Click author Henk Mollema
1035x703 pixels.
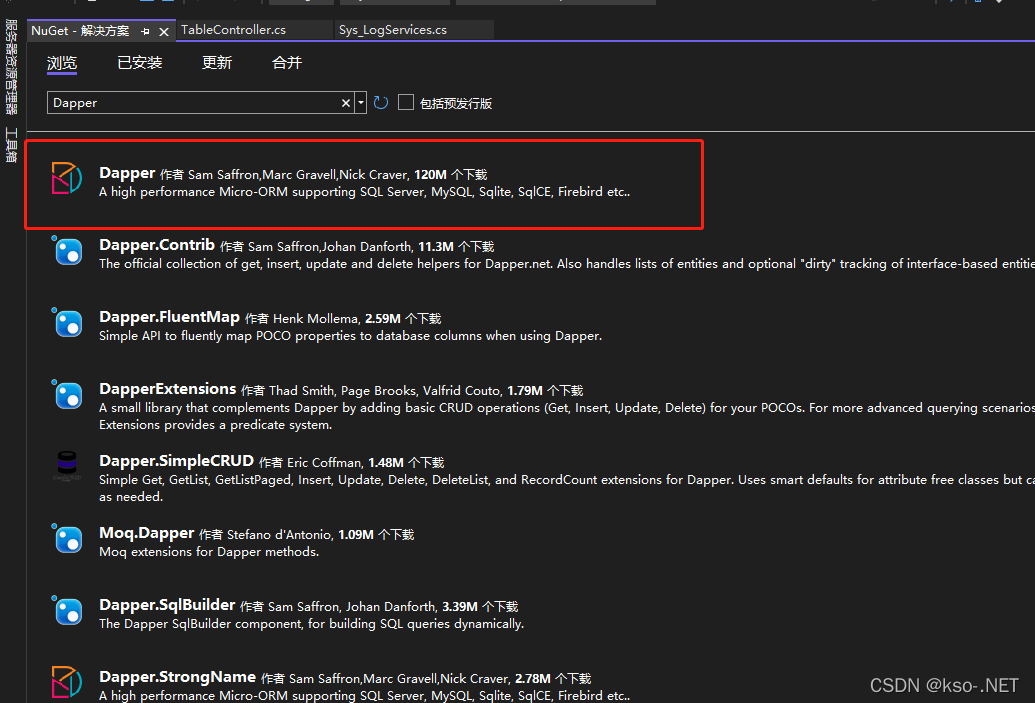pos(316,319)
